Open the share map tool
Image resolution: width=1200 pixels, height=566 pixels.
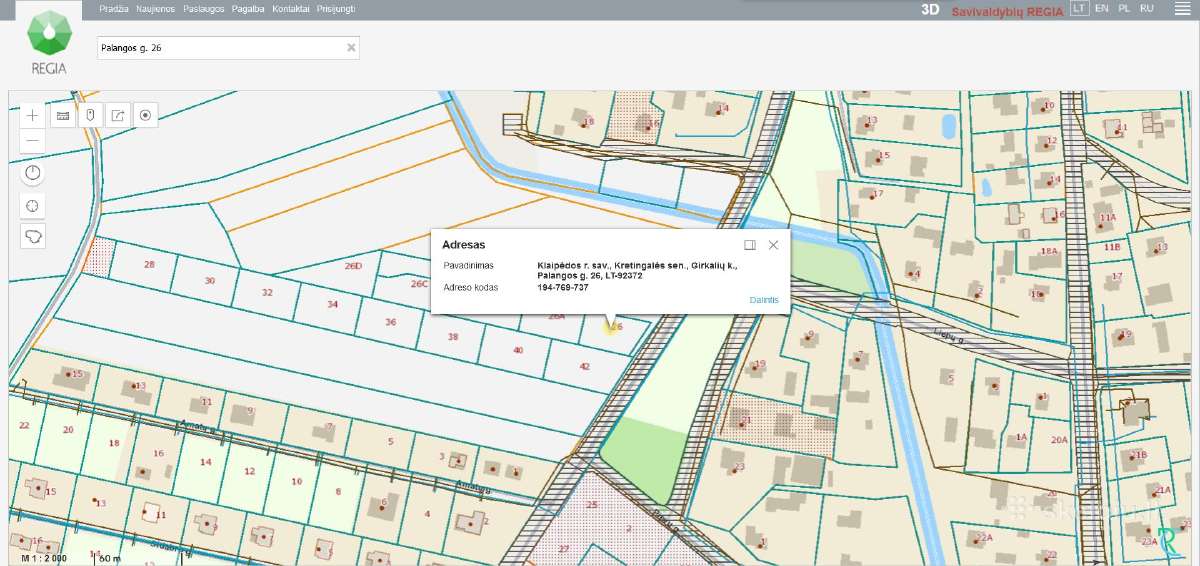(118, 116)
